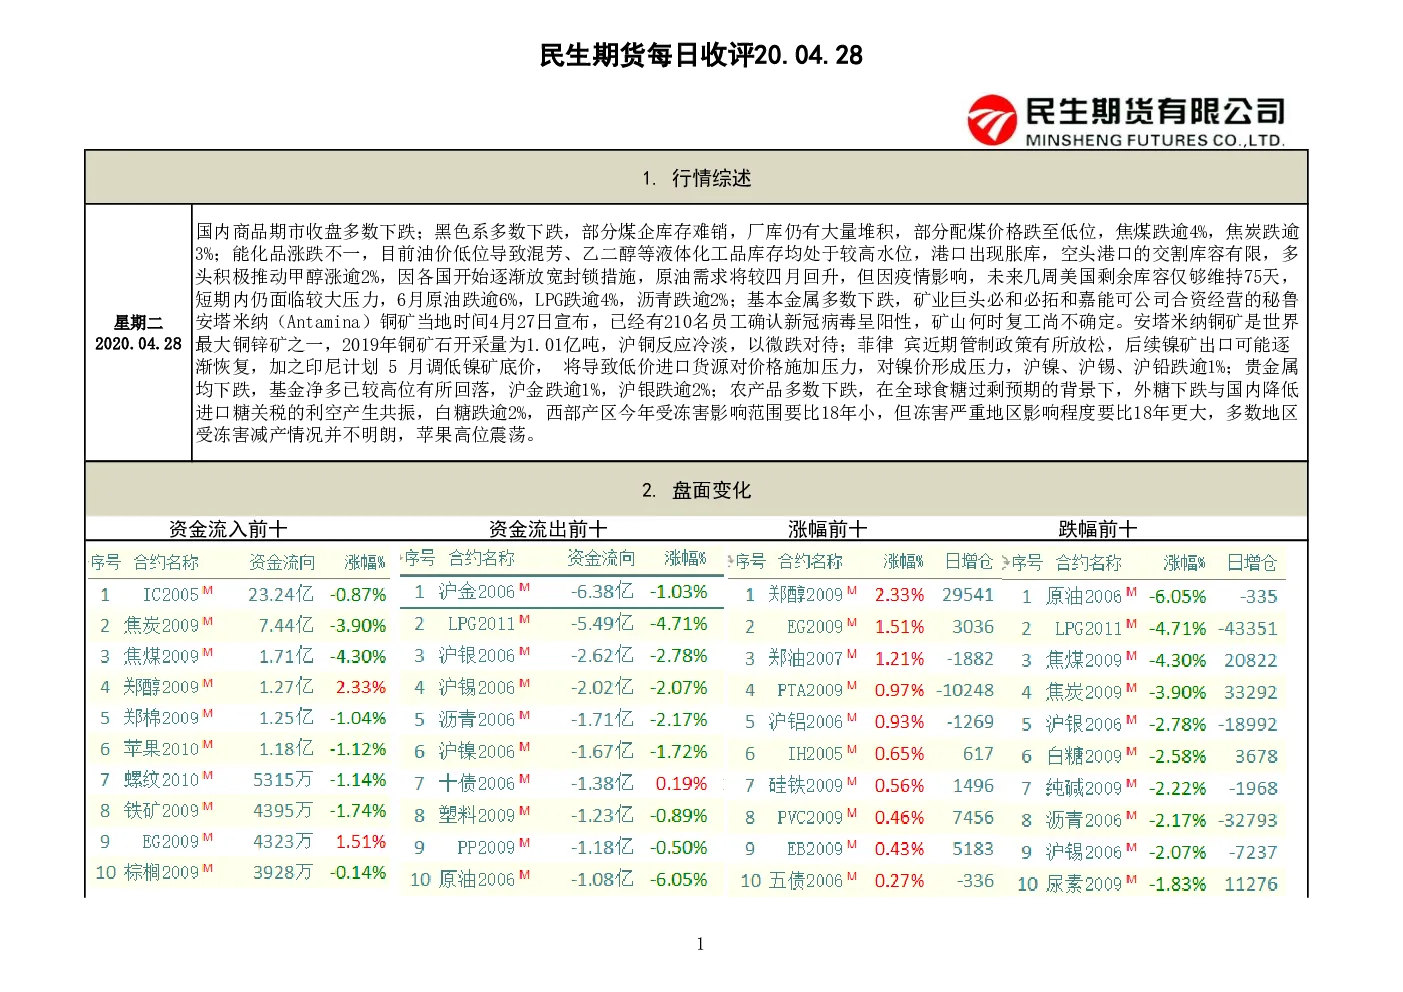Click the -43351 position change value
This screenshot has height=992, width=1403.
pos(1247,628)
